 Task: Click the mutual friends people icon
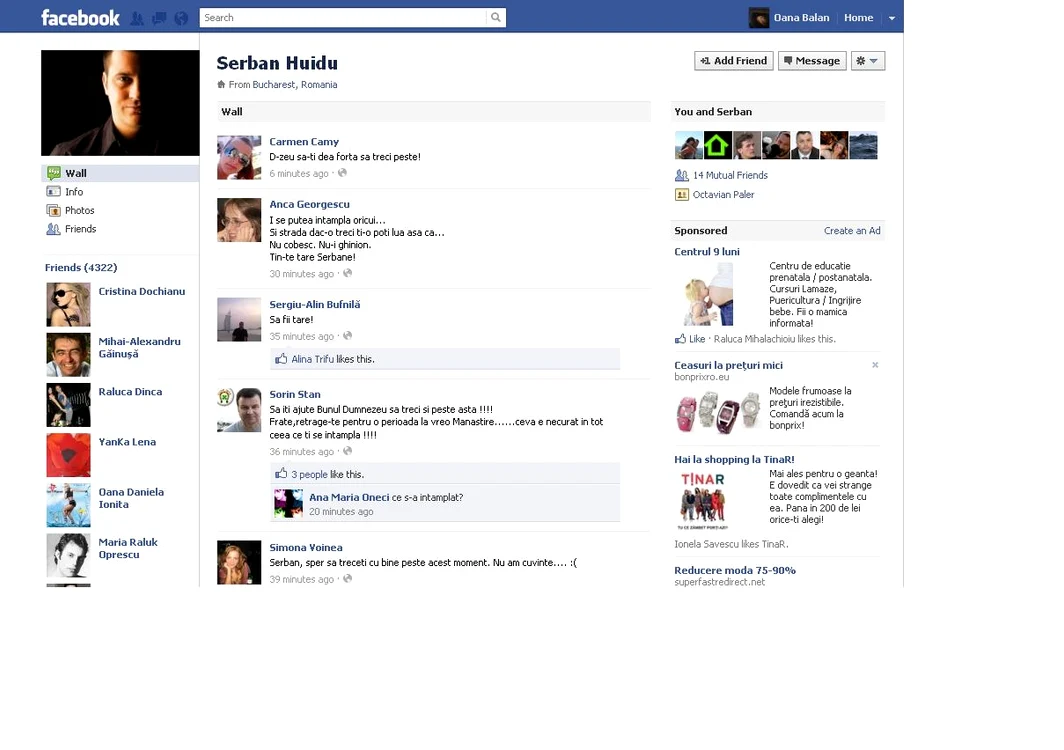pyautogui.click(x=681, y=175)
